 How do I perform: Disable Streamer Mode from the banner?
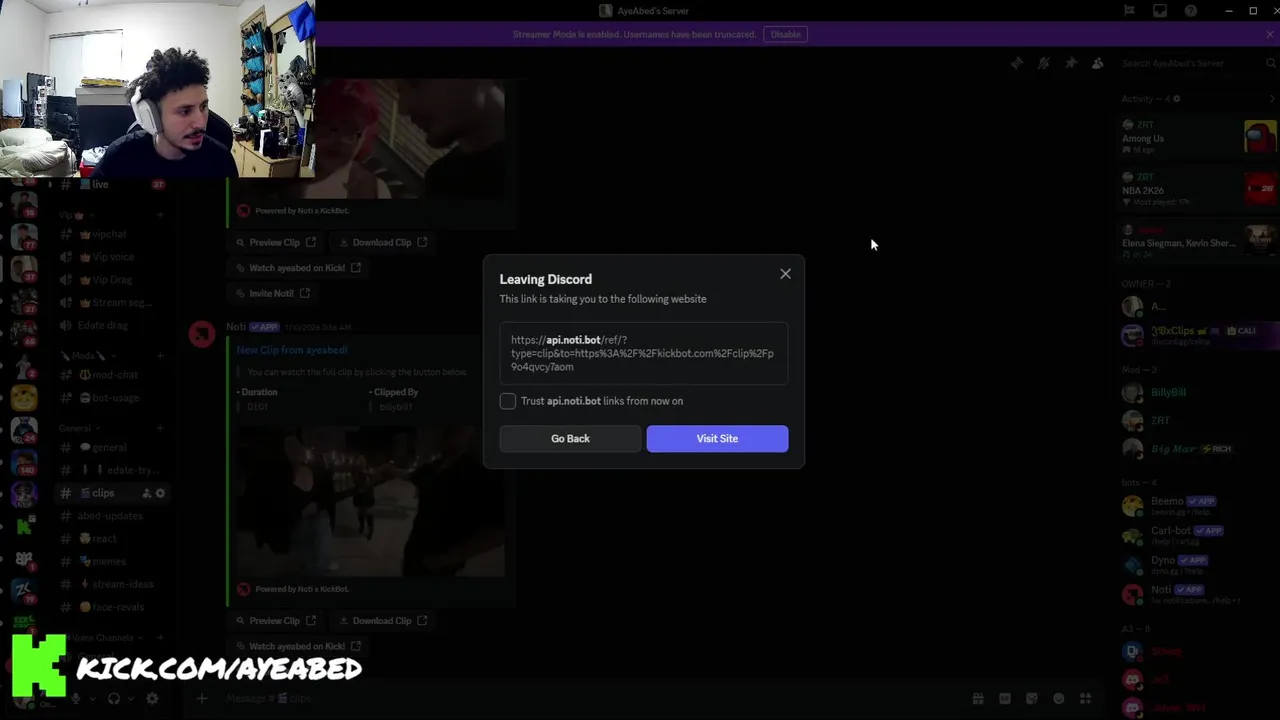point(785,34)
